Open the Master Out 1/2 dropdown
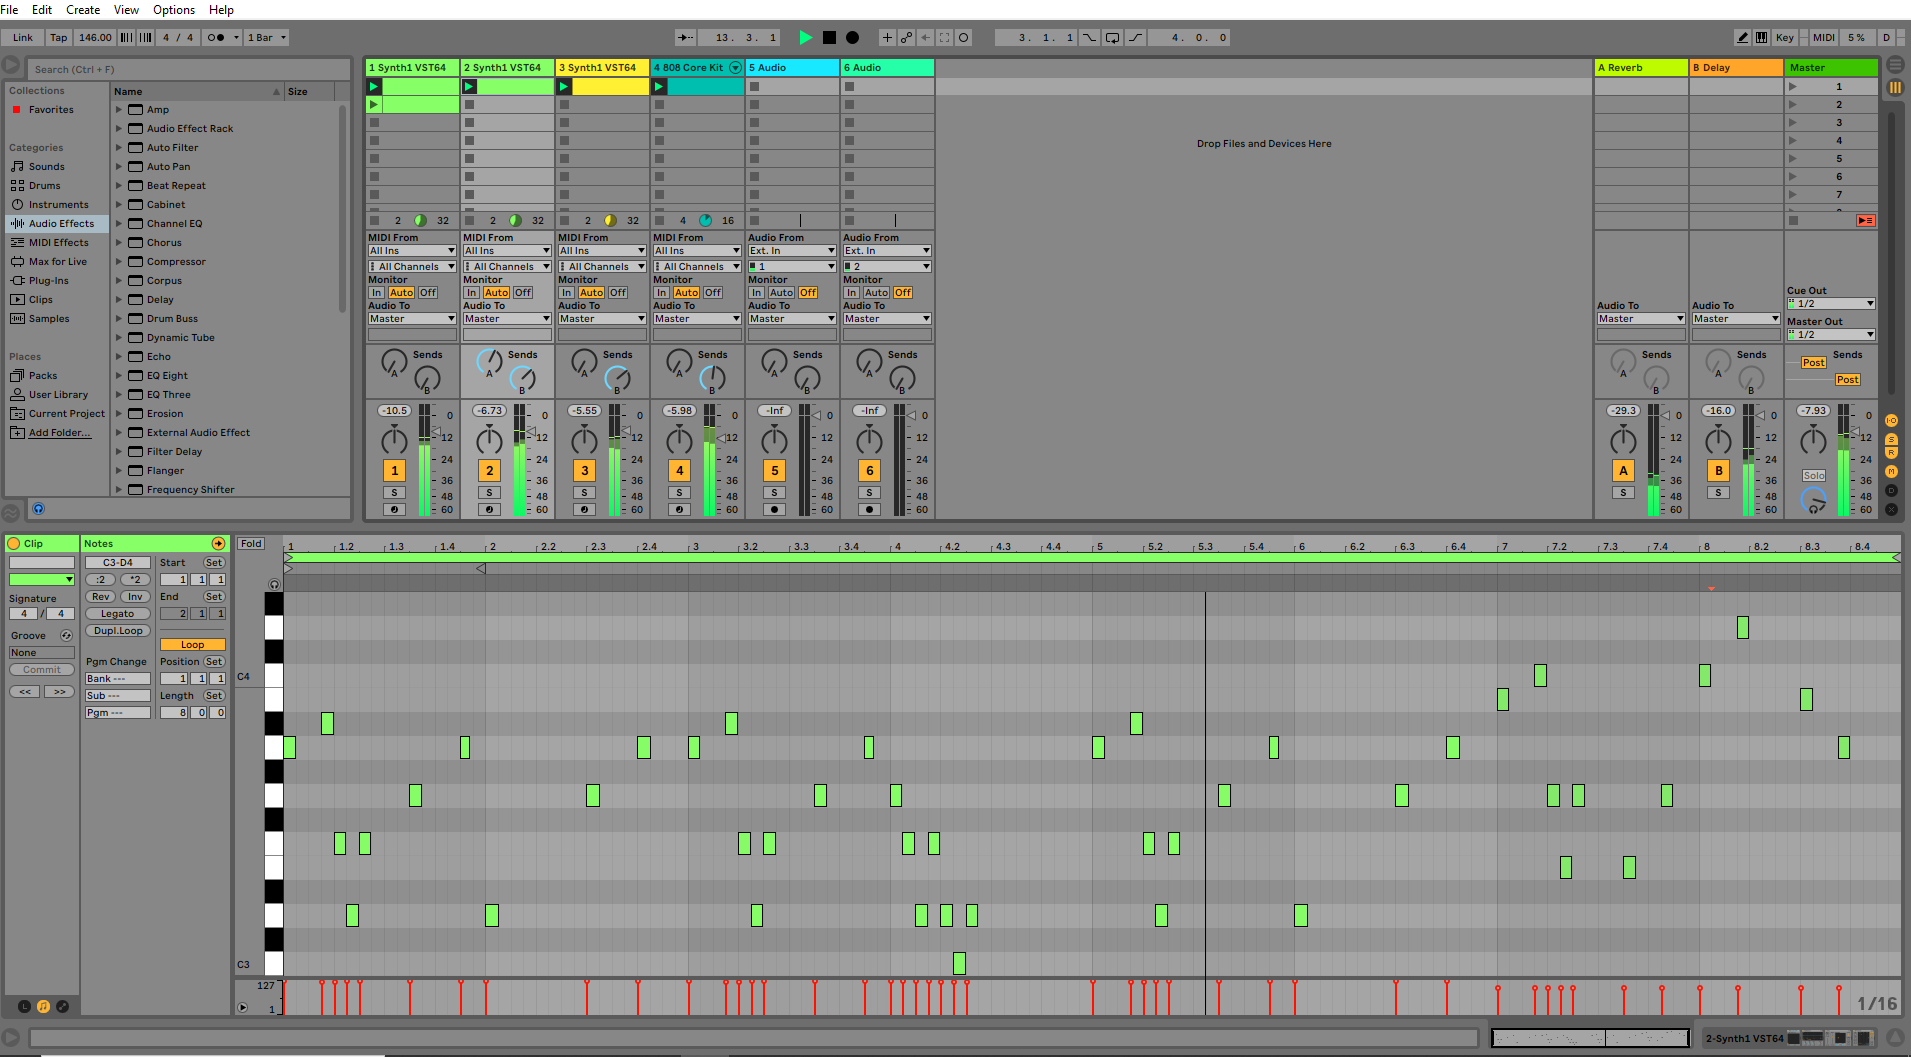Image resolution: width=1911 pixels, height=1057 pixels. pos(1831,334)
